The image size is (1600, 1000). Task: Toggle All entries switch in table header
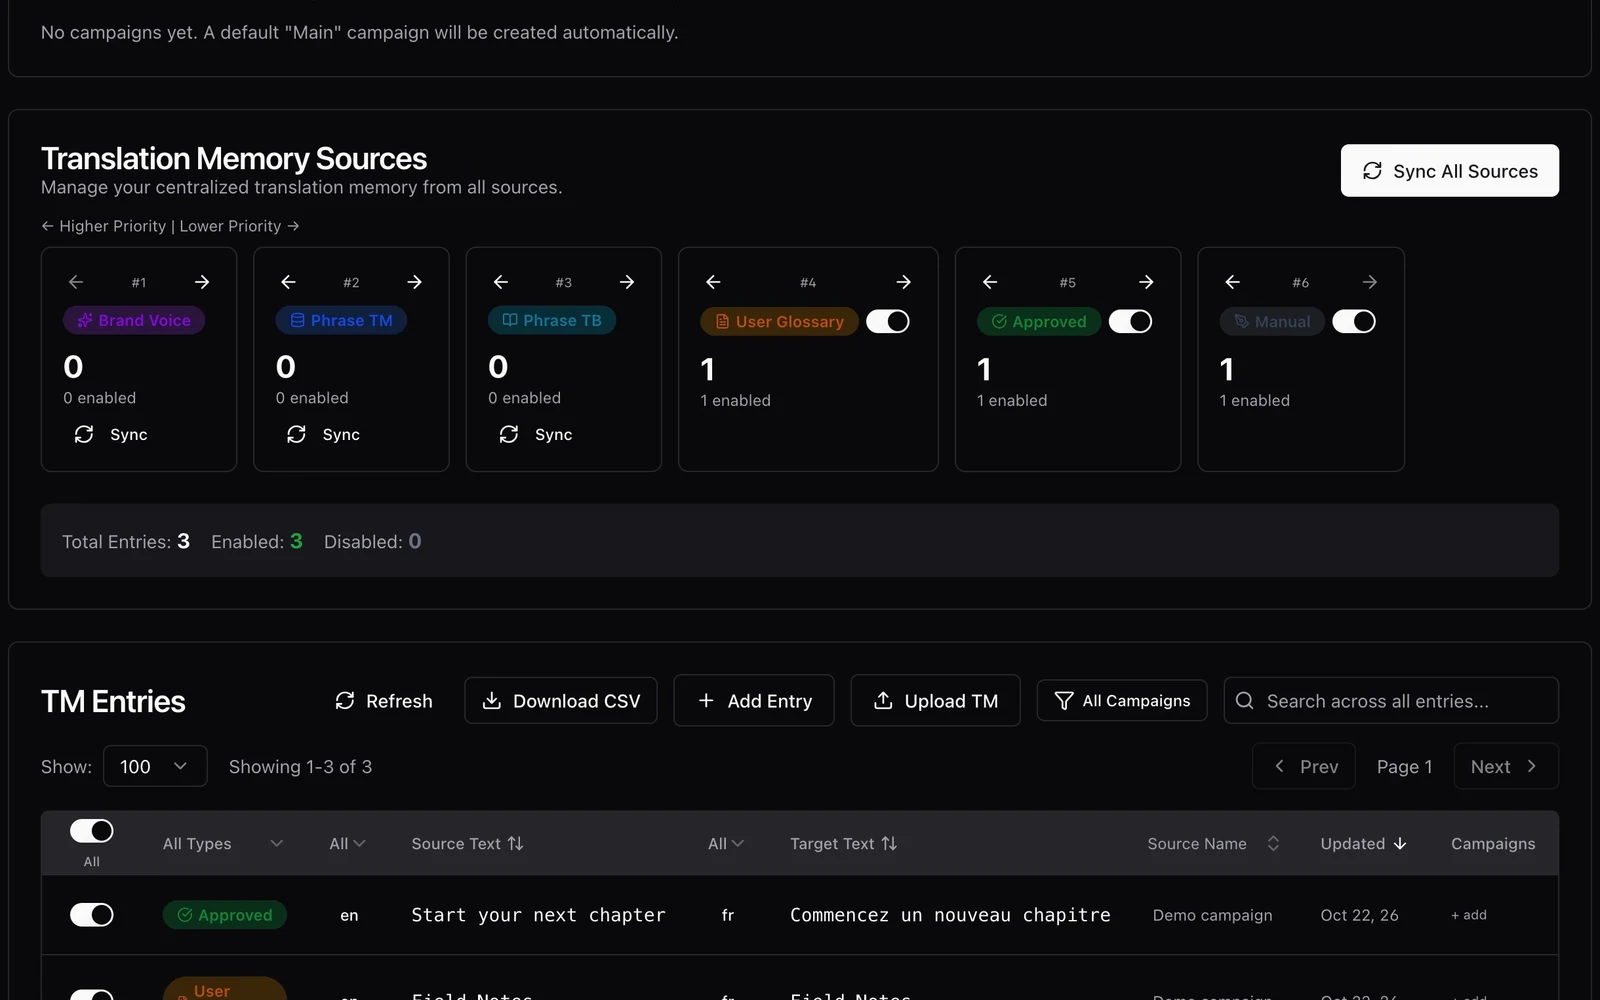coord(92,831)
